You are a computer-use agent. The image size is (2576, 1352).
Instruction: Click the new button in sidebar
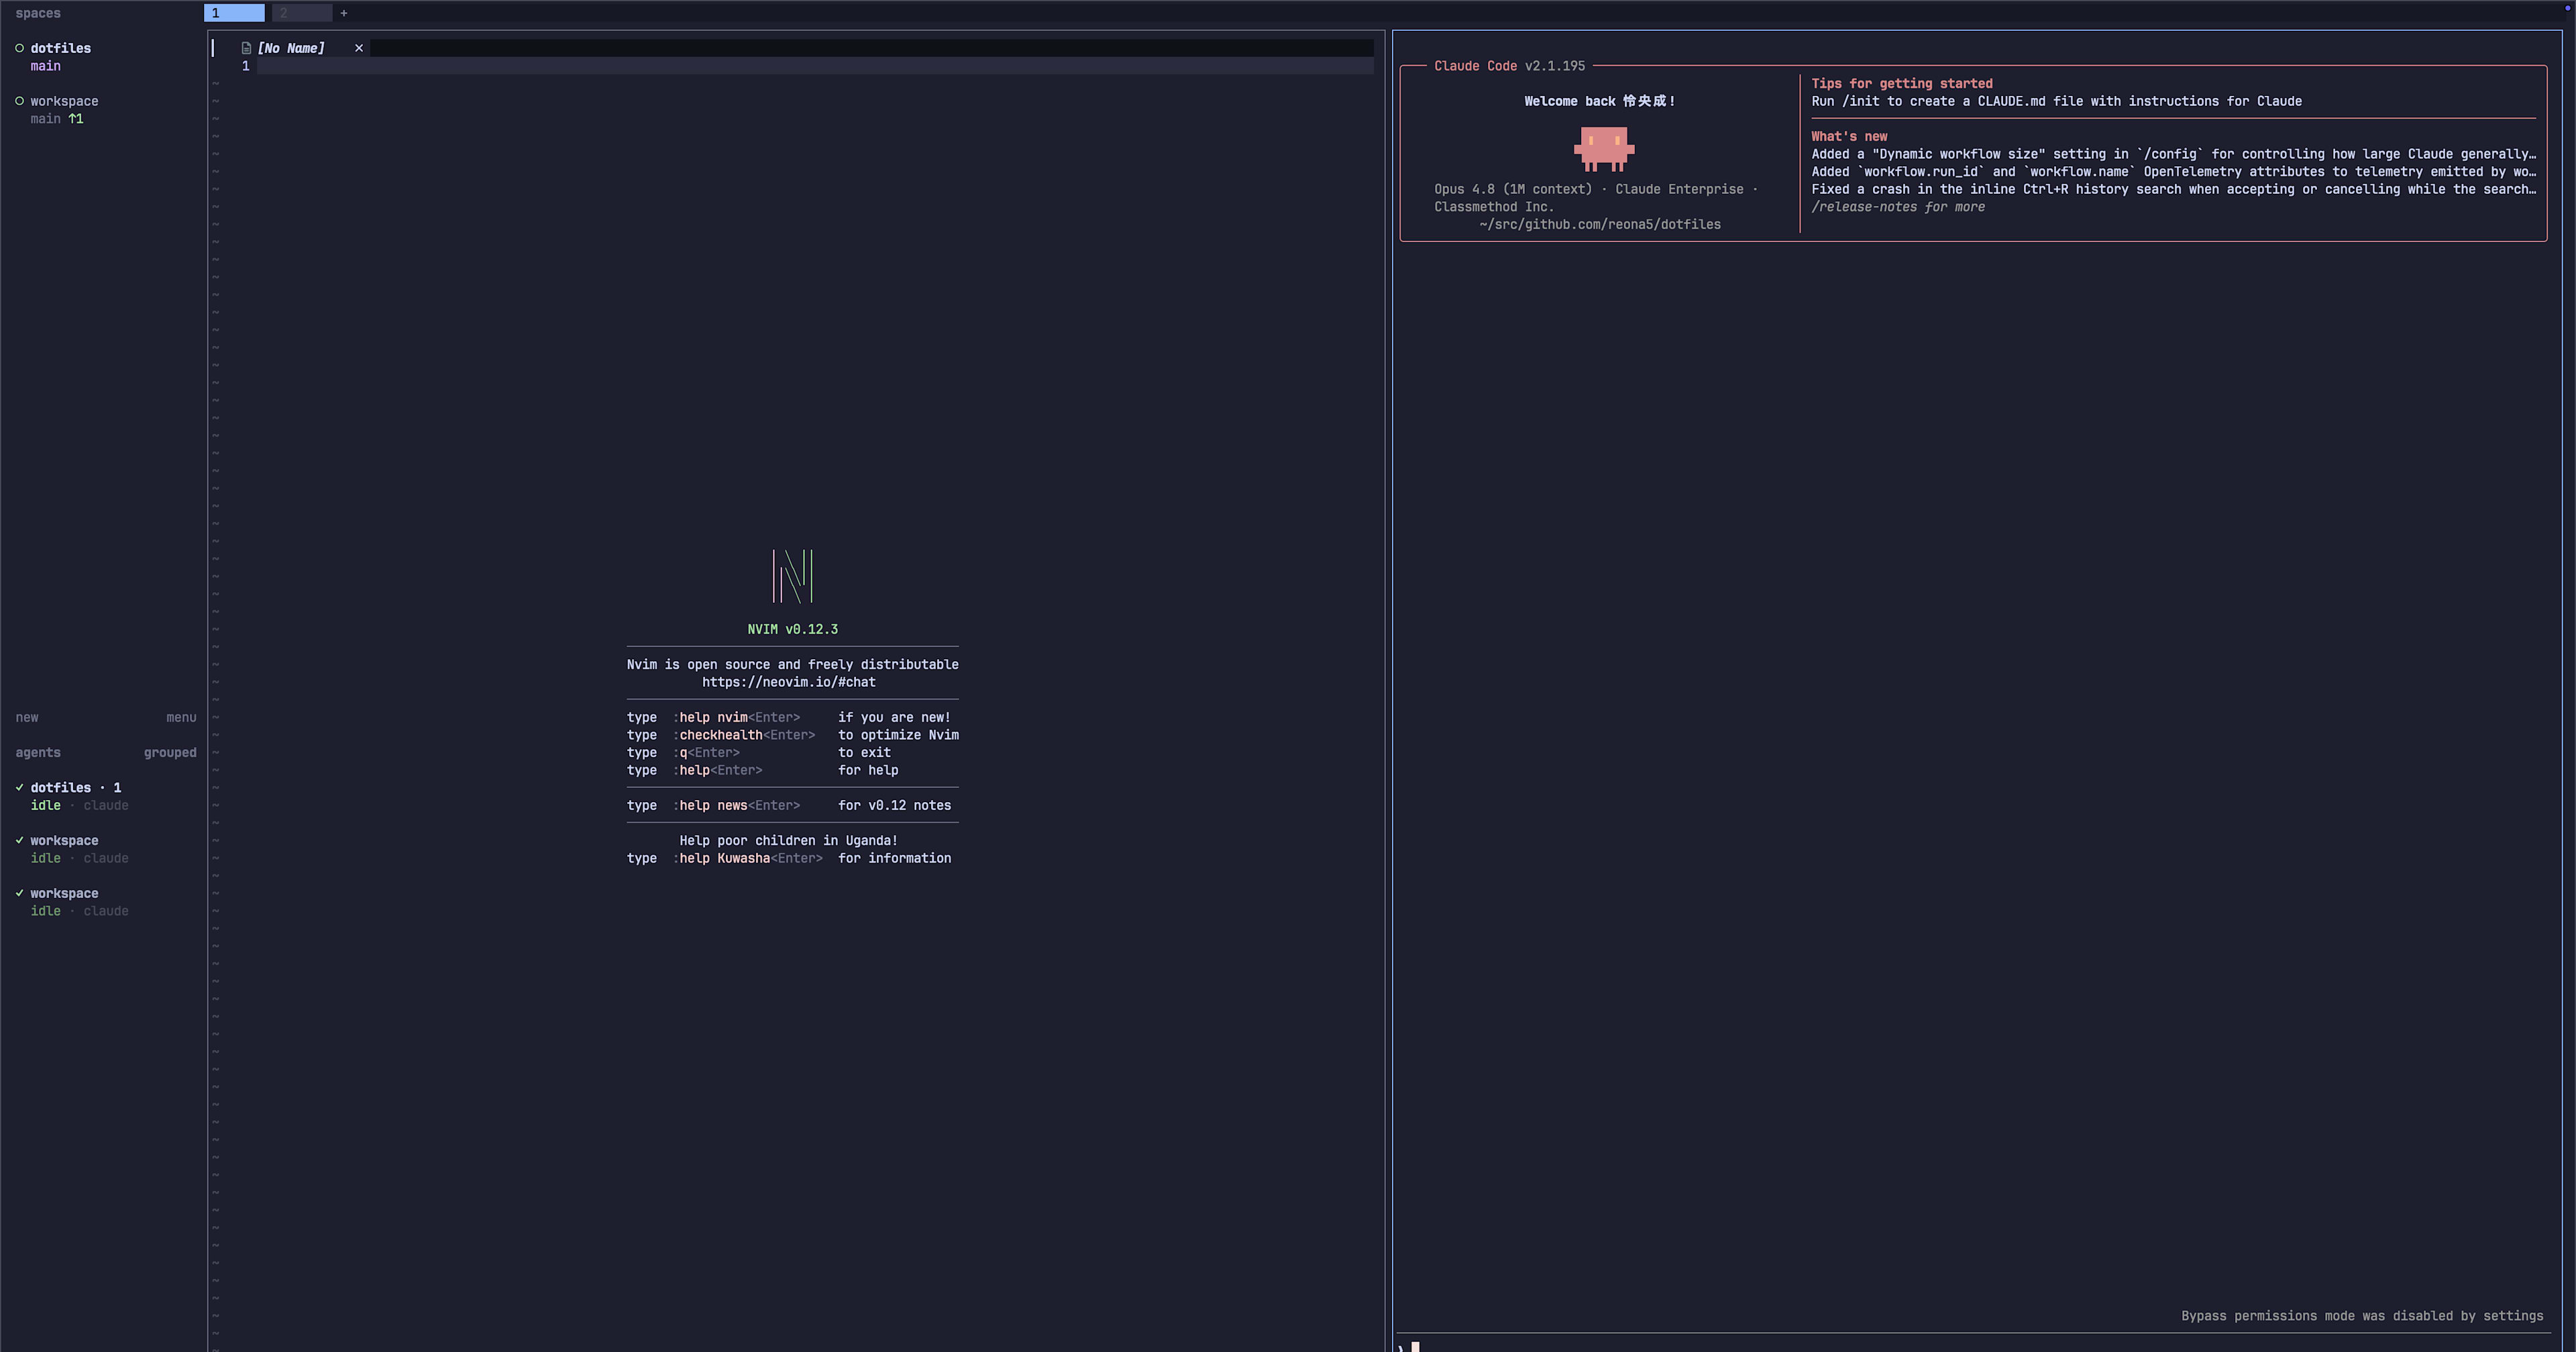(27, 717)
